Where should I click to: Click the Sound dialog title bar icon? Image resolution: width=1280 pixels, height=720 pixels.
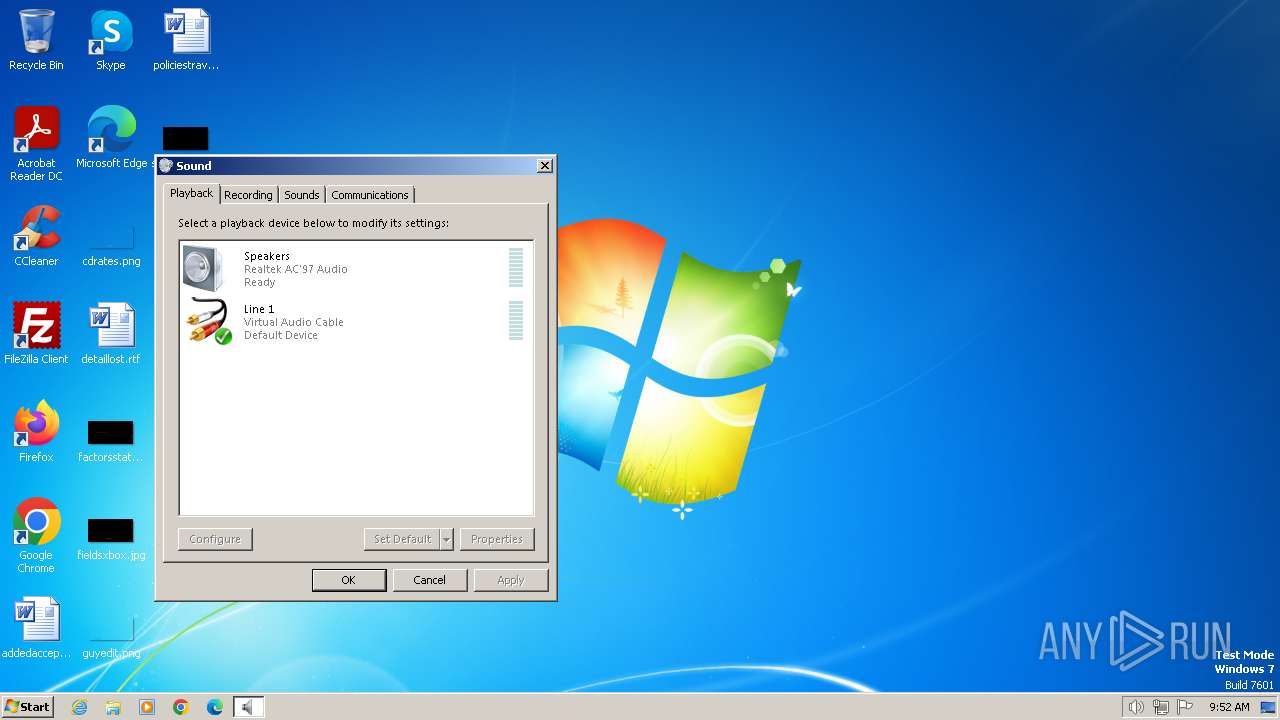coord(166,166)
